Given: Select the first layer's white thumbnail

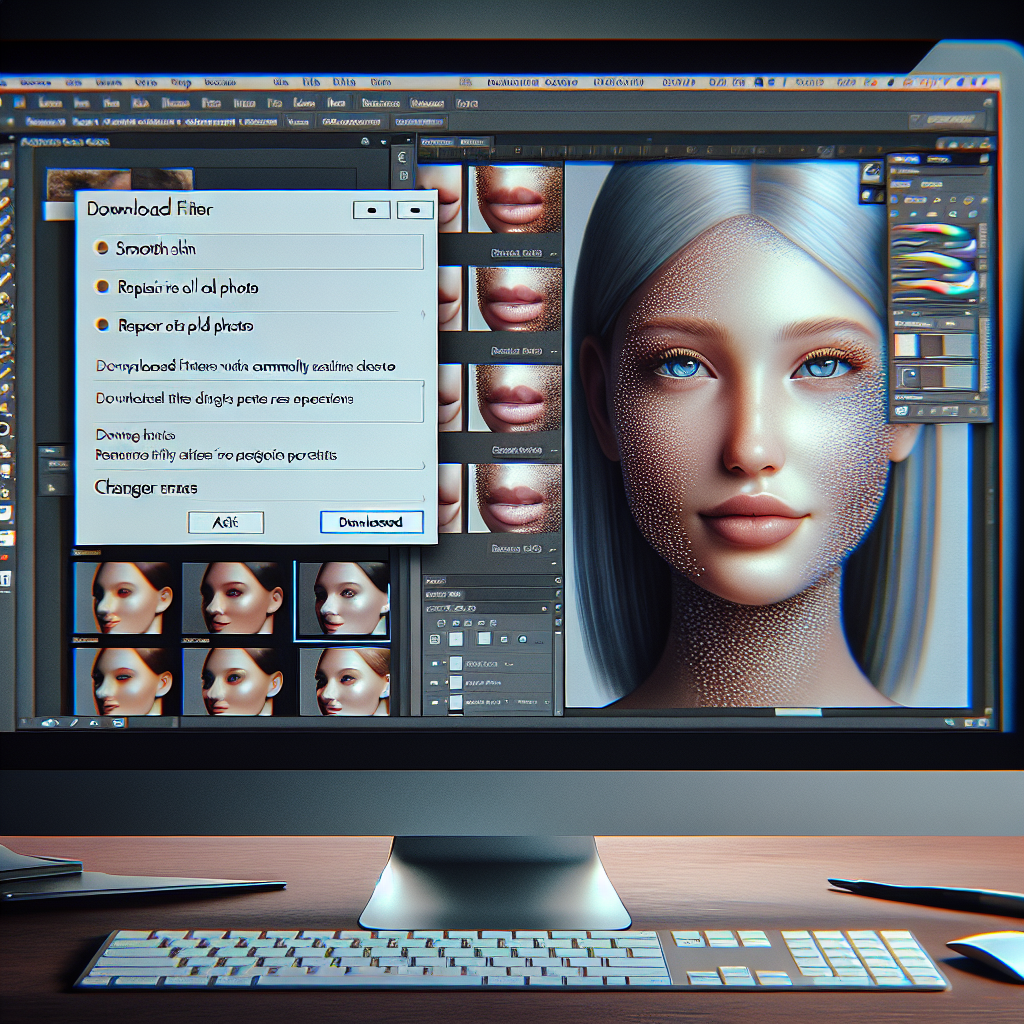Looking at the screenshot, I should click(456, 664).
